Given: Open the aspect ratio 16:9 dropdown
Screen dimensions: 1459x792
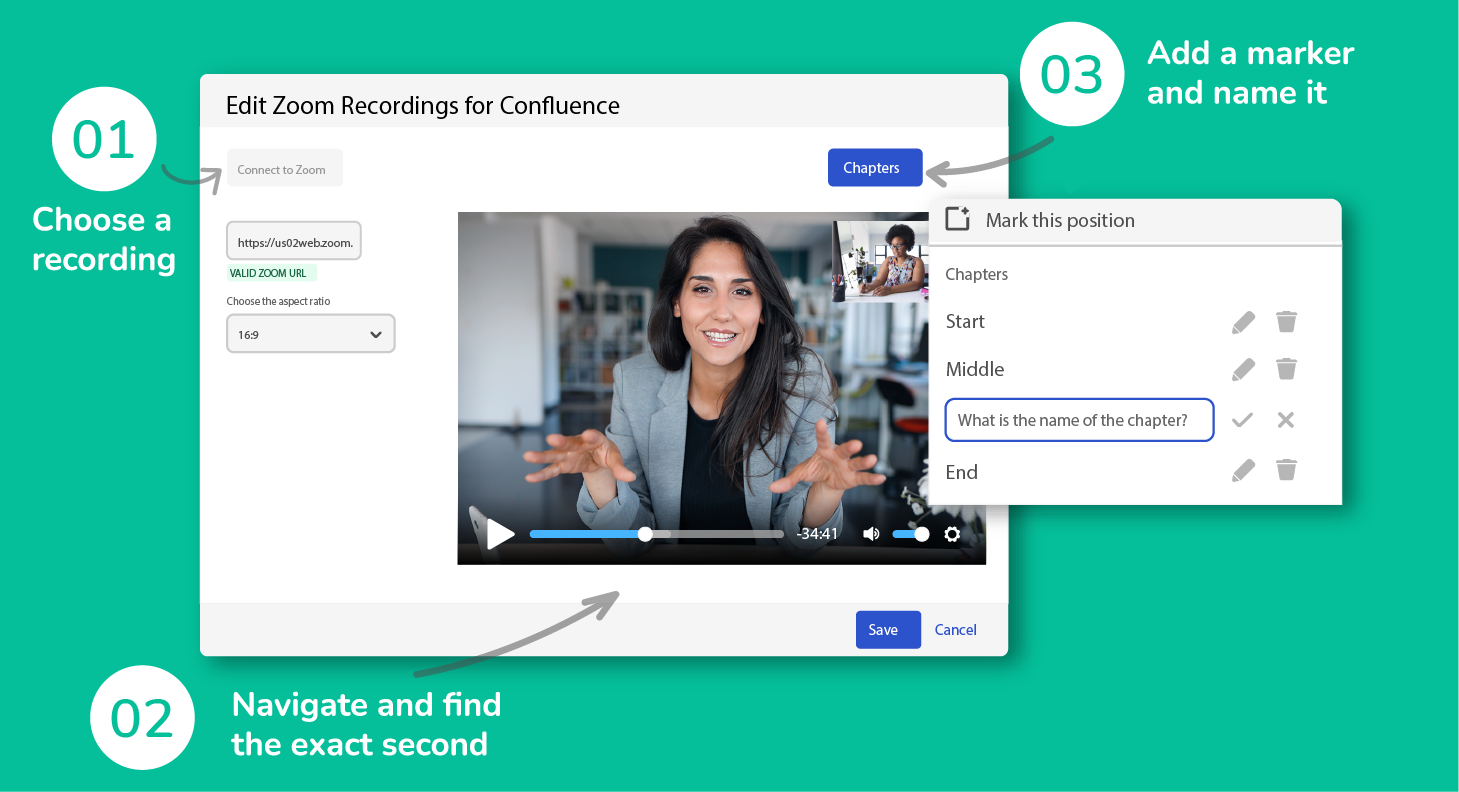Looking at the screenshot, I should tap(311, 334).
